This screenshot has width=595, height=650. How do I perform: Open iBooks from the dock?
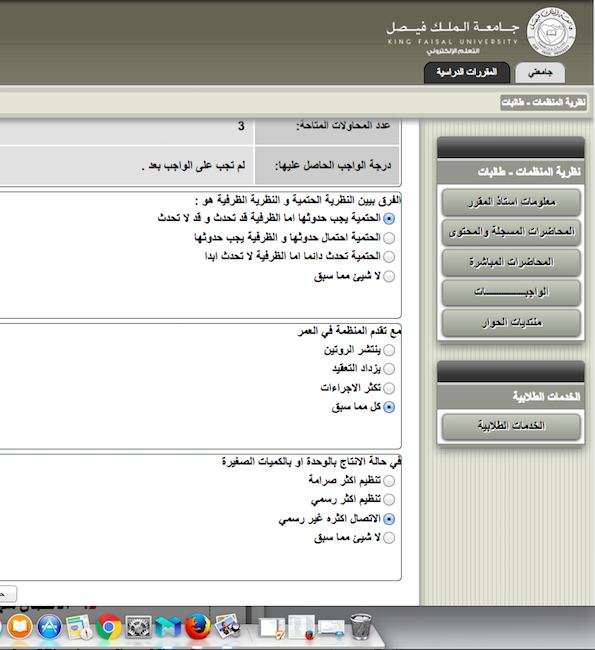tap(19, 626)
